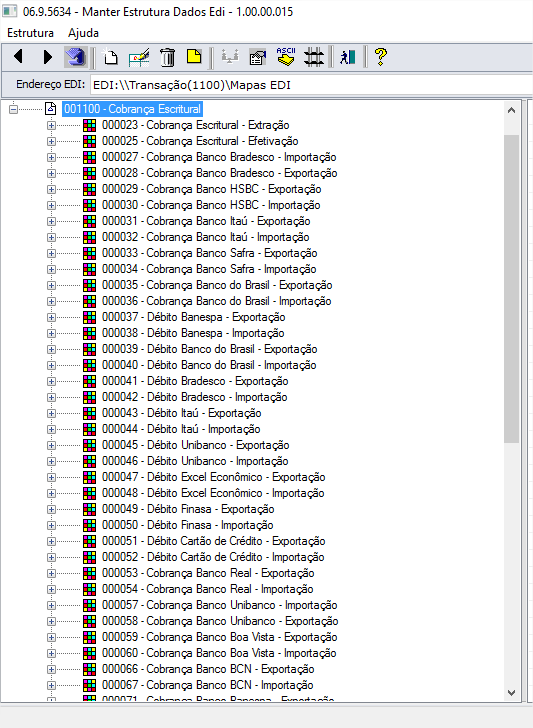
Task: Select the 001100 - Cobrança Escritural label
Action: pyautogui.click(x=132, y=109)
